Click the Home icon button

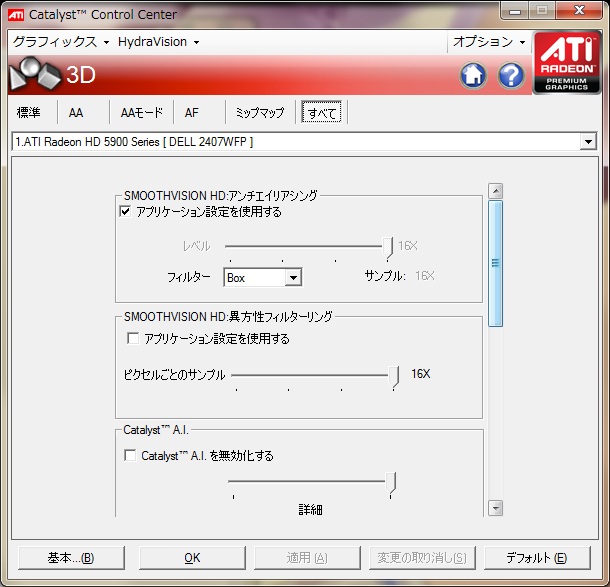473,75
